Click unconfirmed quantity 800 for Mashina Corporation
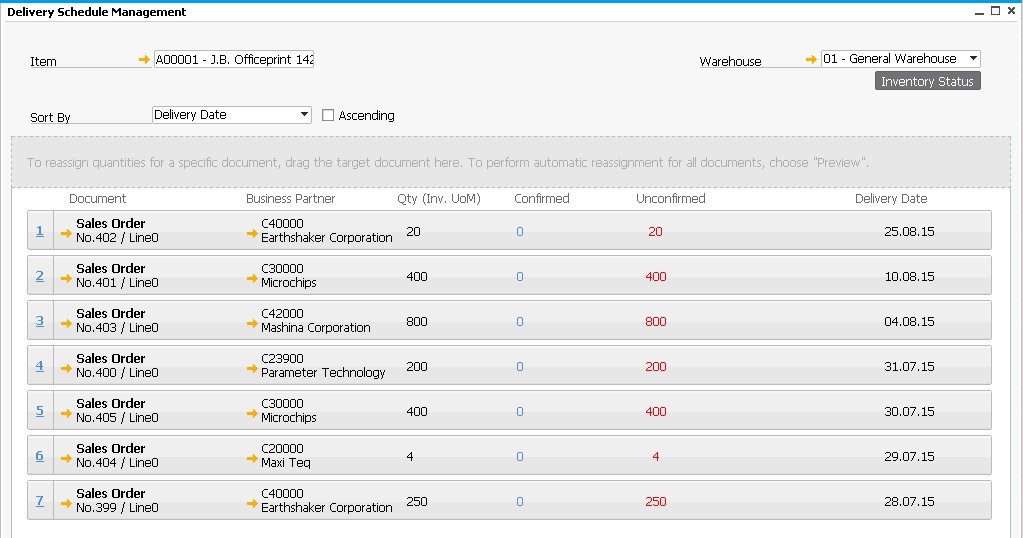 coord(655,322)
